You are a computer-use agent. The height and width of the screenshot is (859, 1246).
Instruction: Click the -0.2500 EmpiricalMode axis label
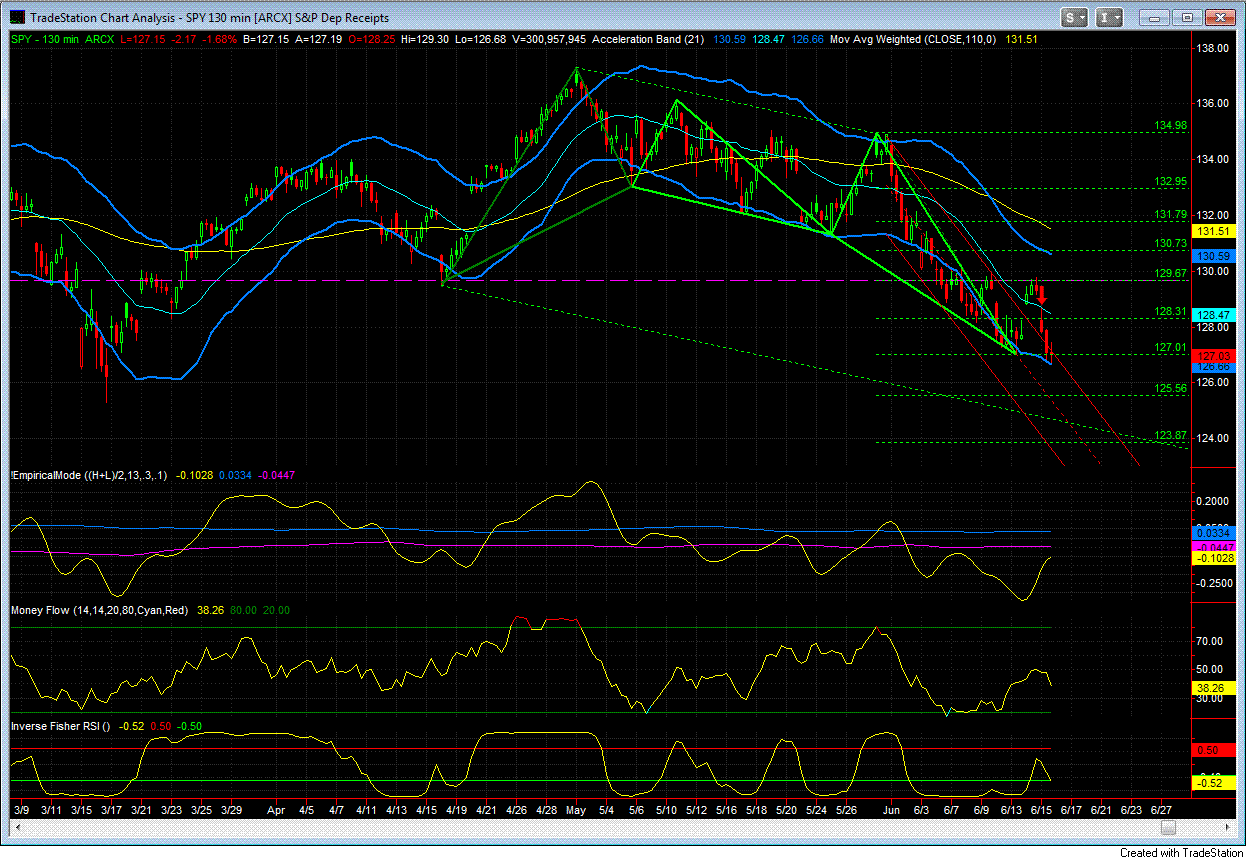[1214, 583]
